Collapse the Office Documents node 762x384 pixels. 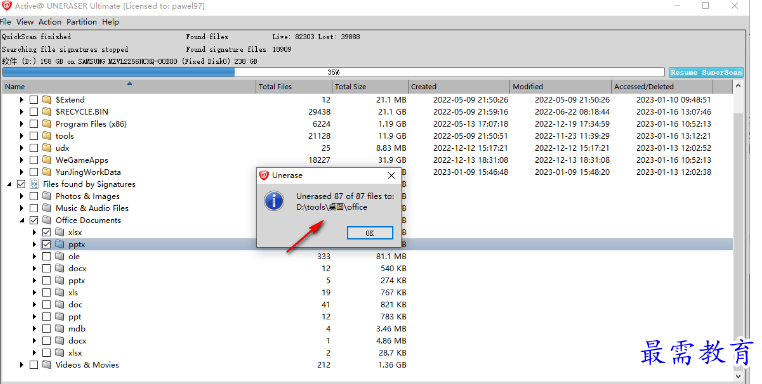pyautogui.click(x=22, y=220)
